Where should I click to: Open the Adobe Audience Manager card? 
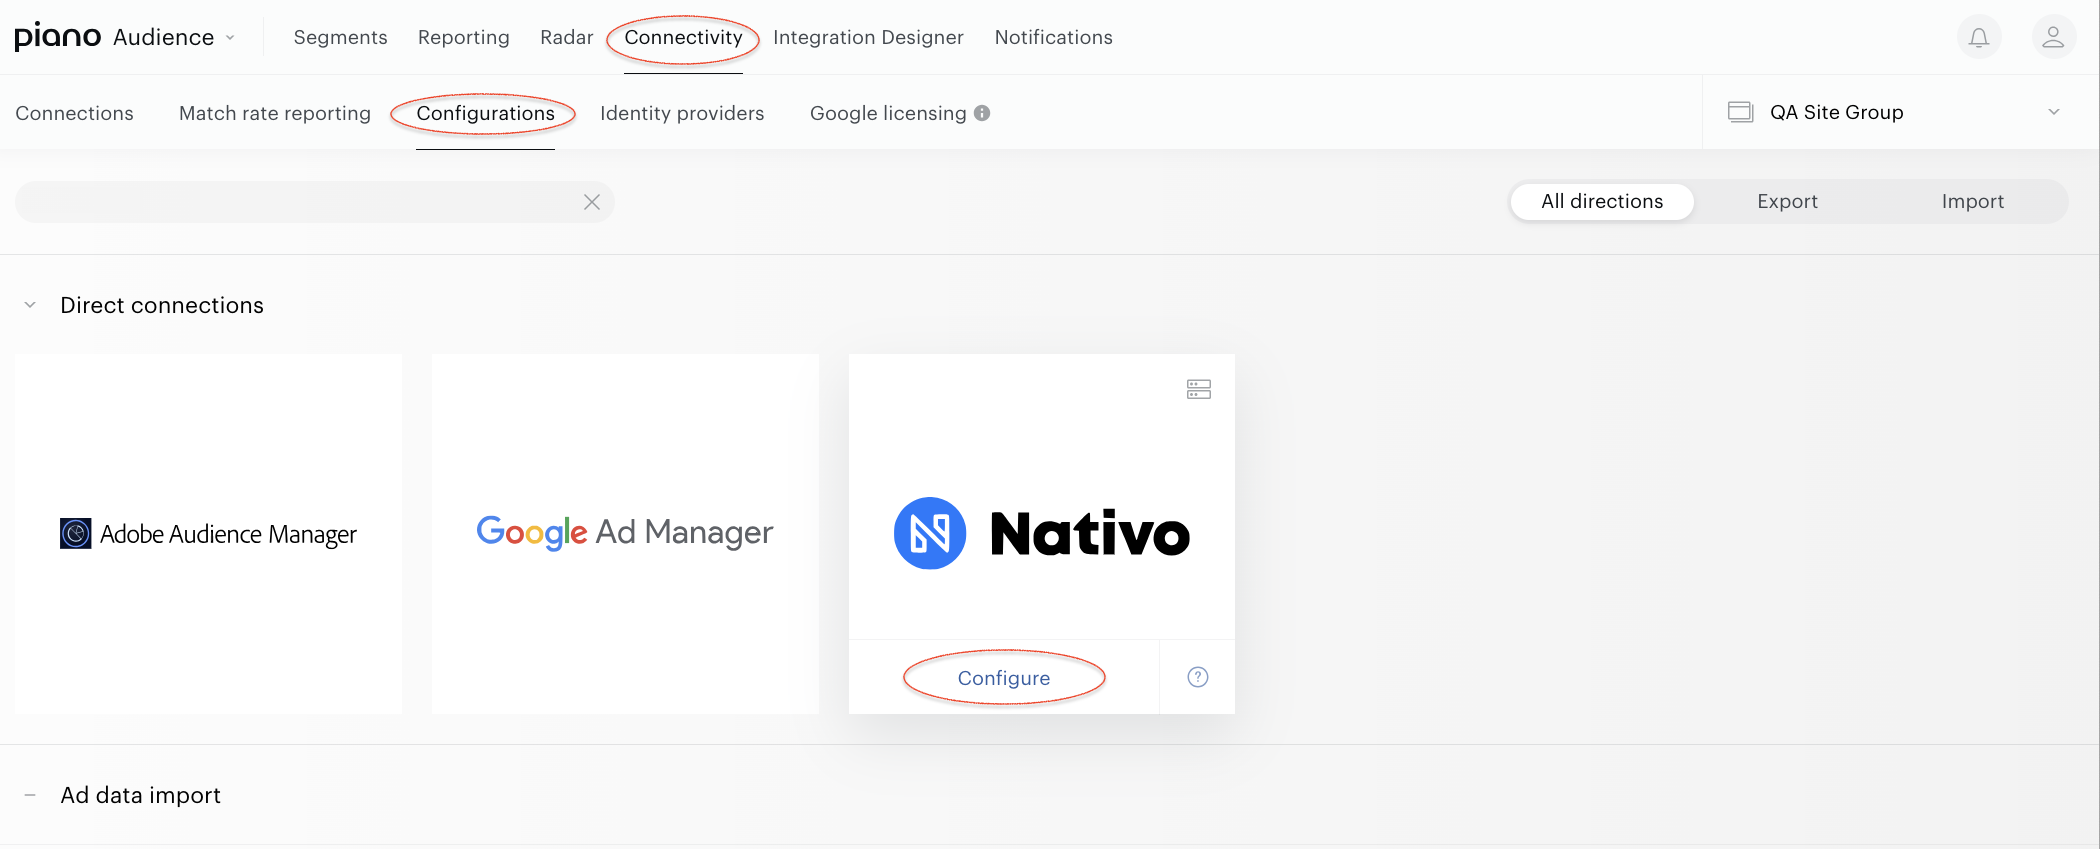click(x=208, y=533)
